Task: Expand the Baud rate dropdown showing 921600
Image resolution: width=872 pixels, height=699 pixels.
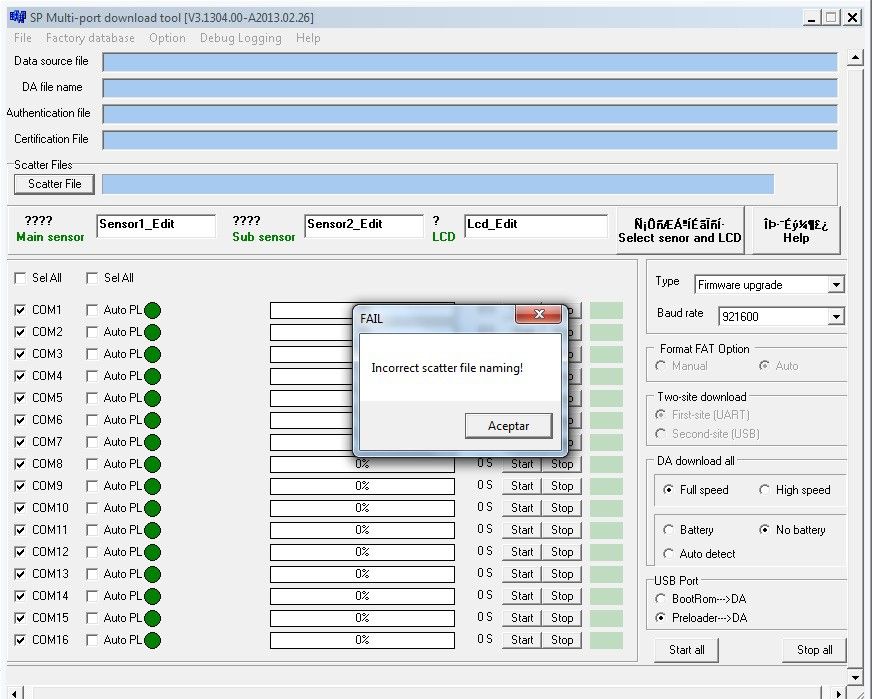Action: tap(836, 316)
